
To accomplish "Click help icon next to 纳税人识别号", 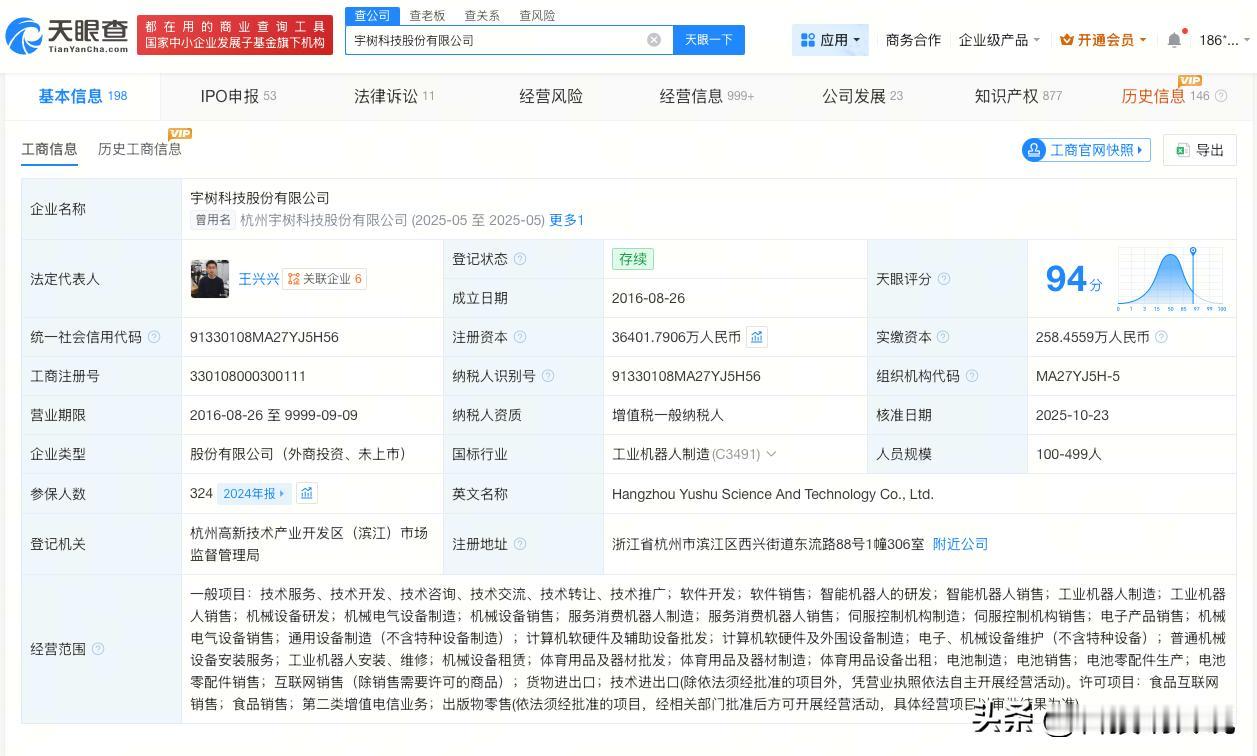I will point(548,376).
